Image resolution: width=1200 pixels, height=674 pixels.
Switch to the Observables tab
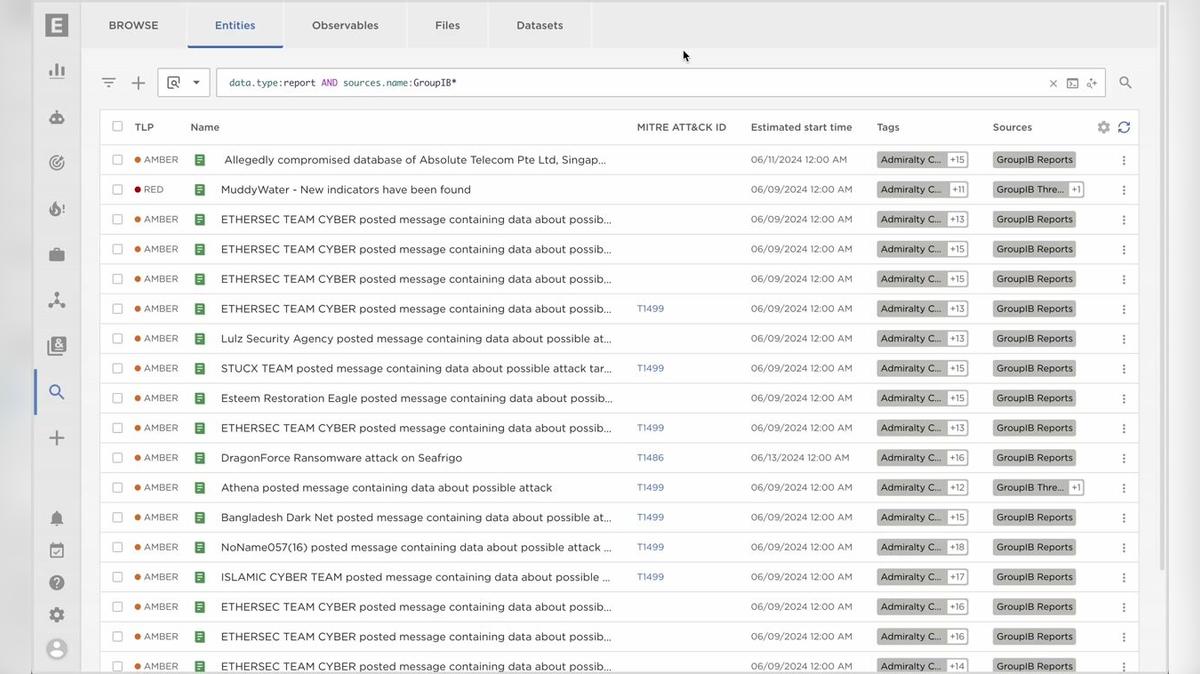[345, 25]
